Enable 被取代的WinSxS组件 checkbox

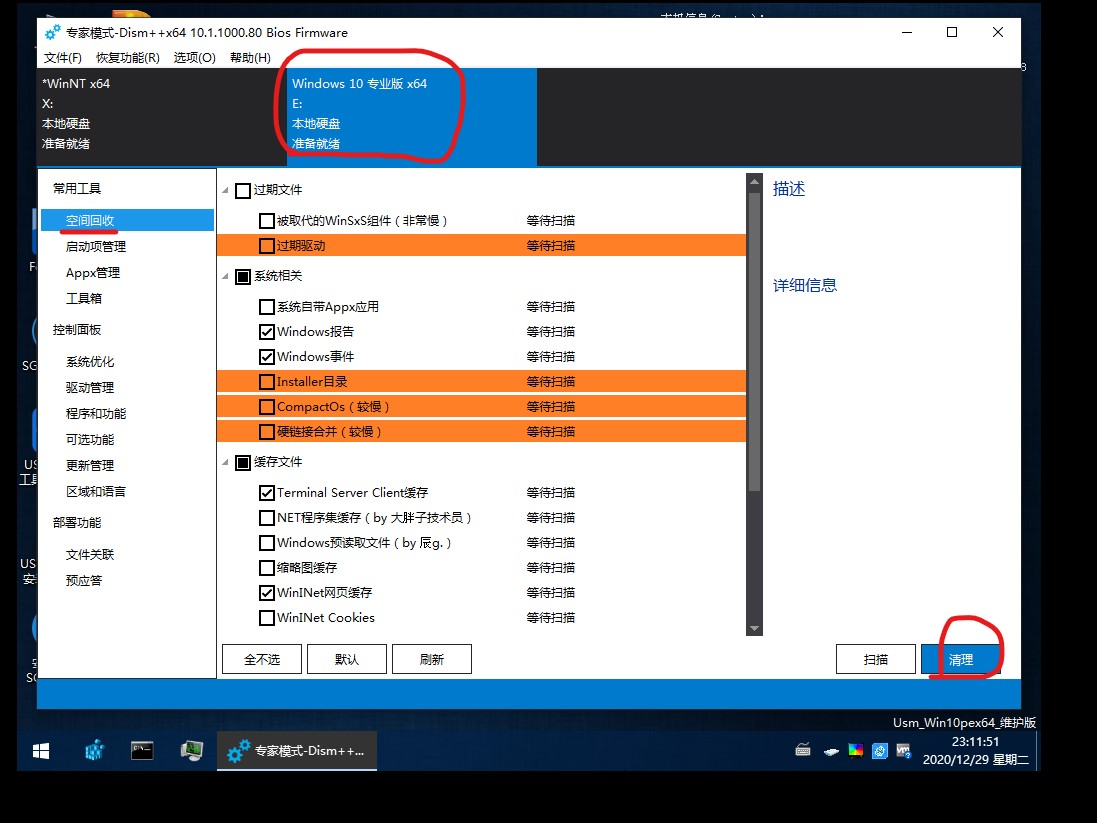click(x=267, y=221)
